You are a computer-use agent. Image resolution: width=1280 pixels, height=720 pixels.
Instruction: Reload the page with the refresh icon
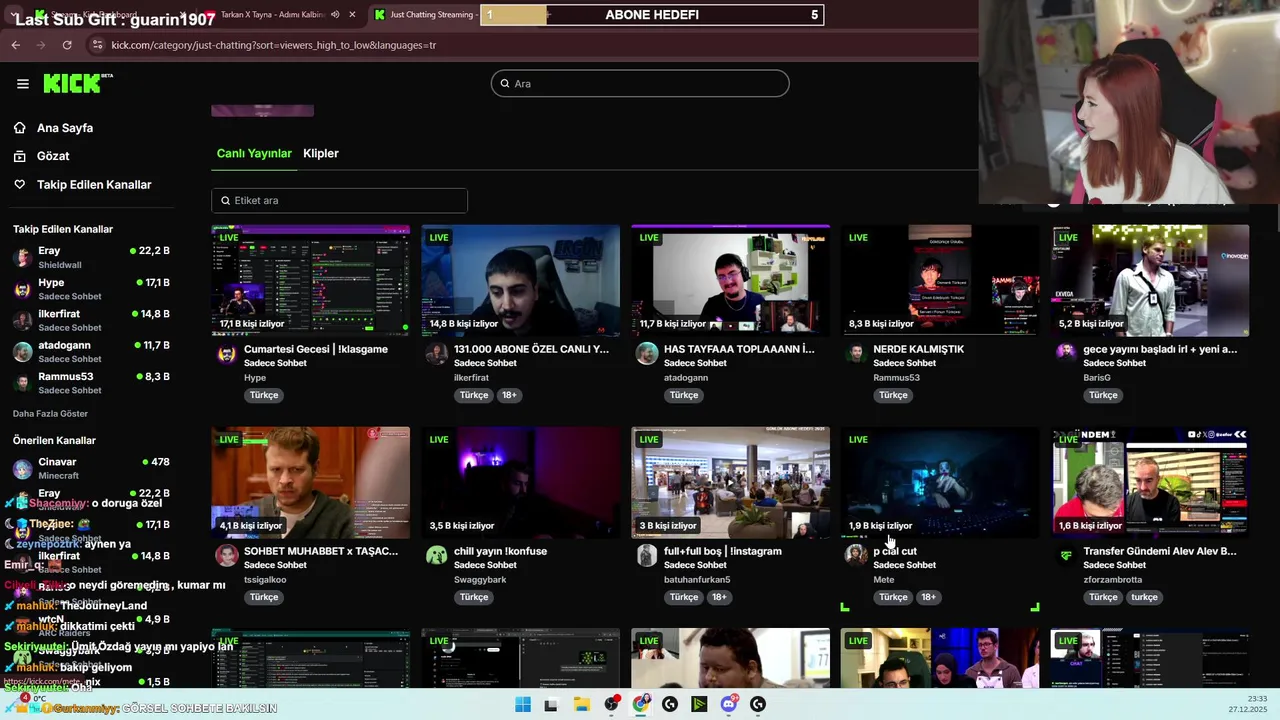67,45
